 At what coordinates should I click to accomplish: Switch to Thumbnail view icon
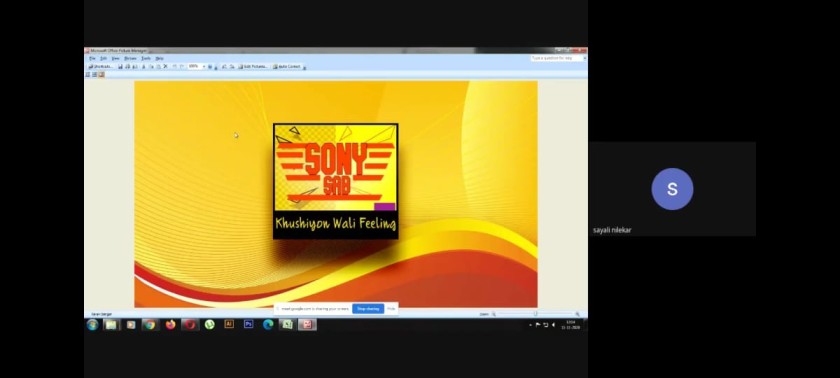pyautogui.click(x=87, y=74)
